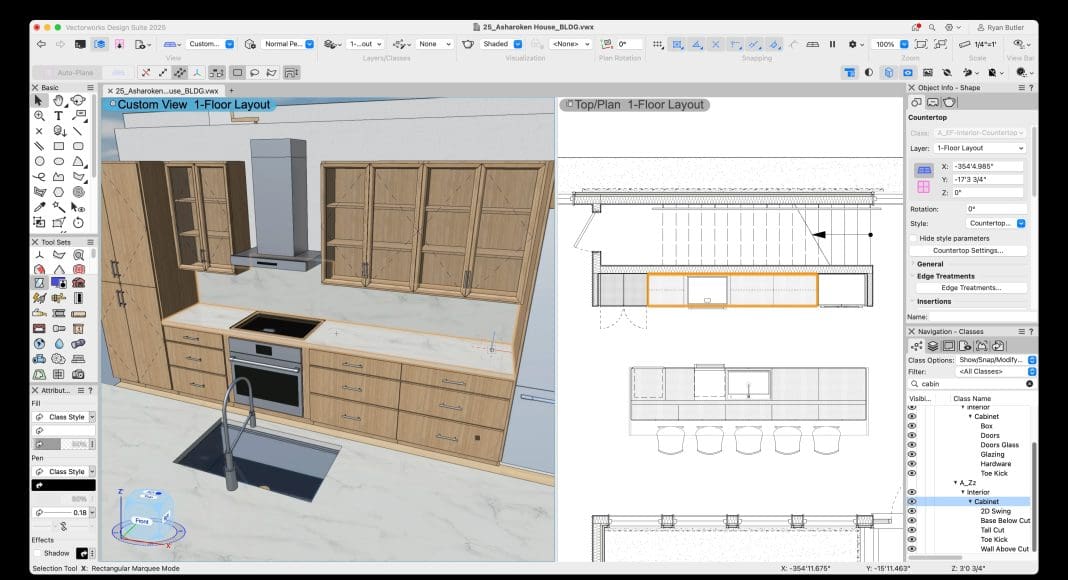Click the Edge Treatments button
The image size is (1068, 580).
tap(971, 287)
